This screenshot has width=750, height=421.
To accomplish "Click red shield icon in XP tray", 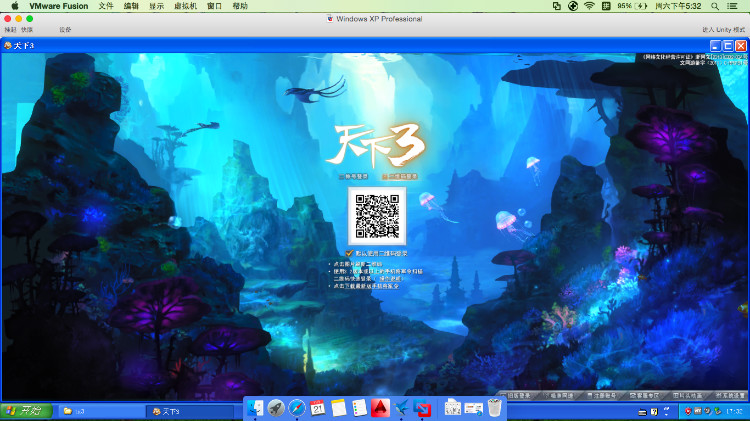I will [x=688, y=411].
